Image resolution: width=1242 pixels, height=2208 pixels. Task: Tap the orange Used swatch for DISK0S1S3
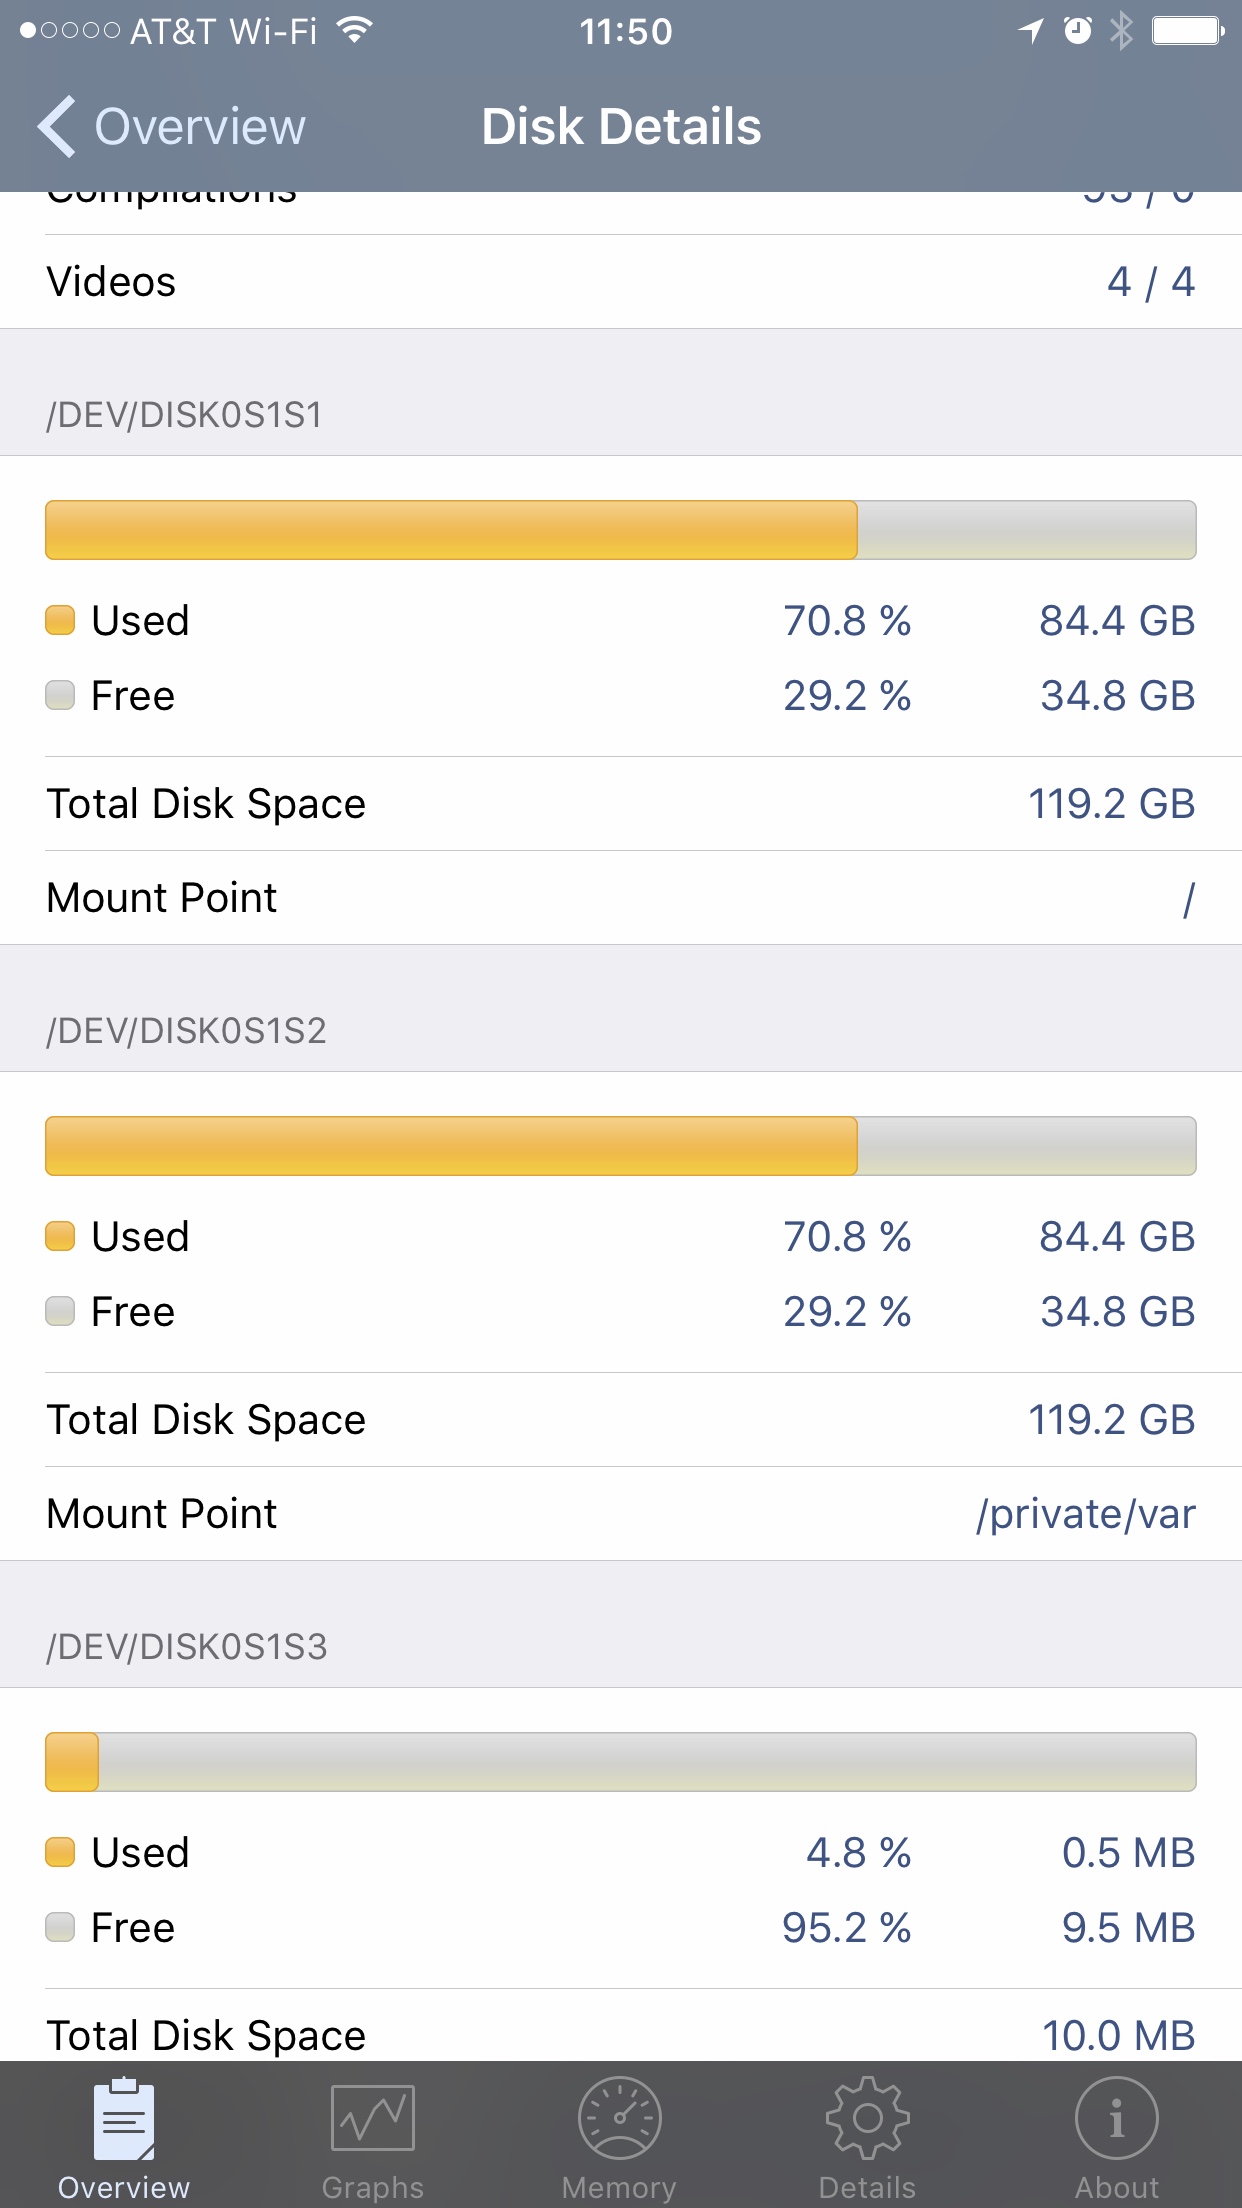click(x=60, y=1852)
